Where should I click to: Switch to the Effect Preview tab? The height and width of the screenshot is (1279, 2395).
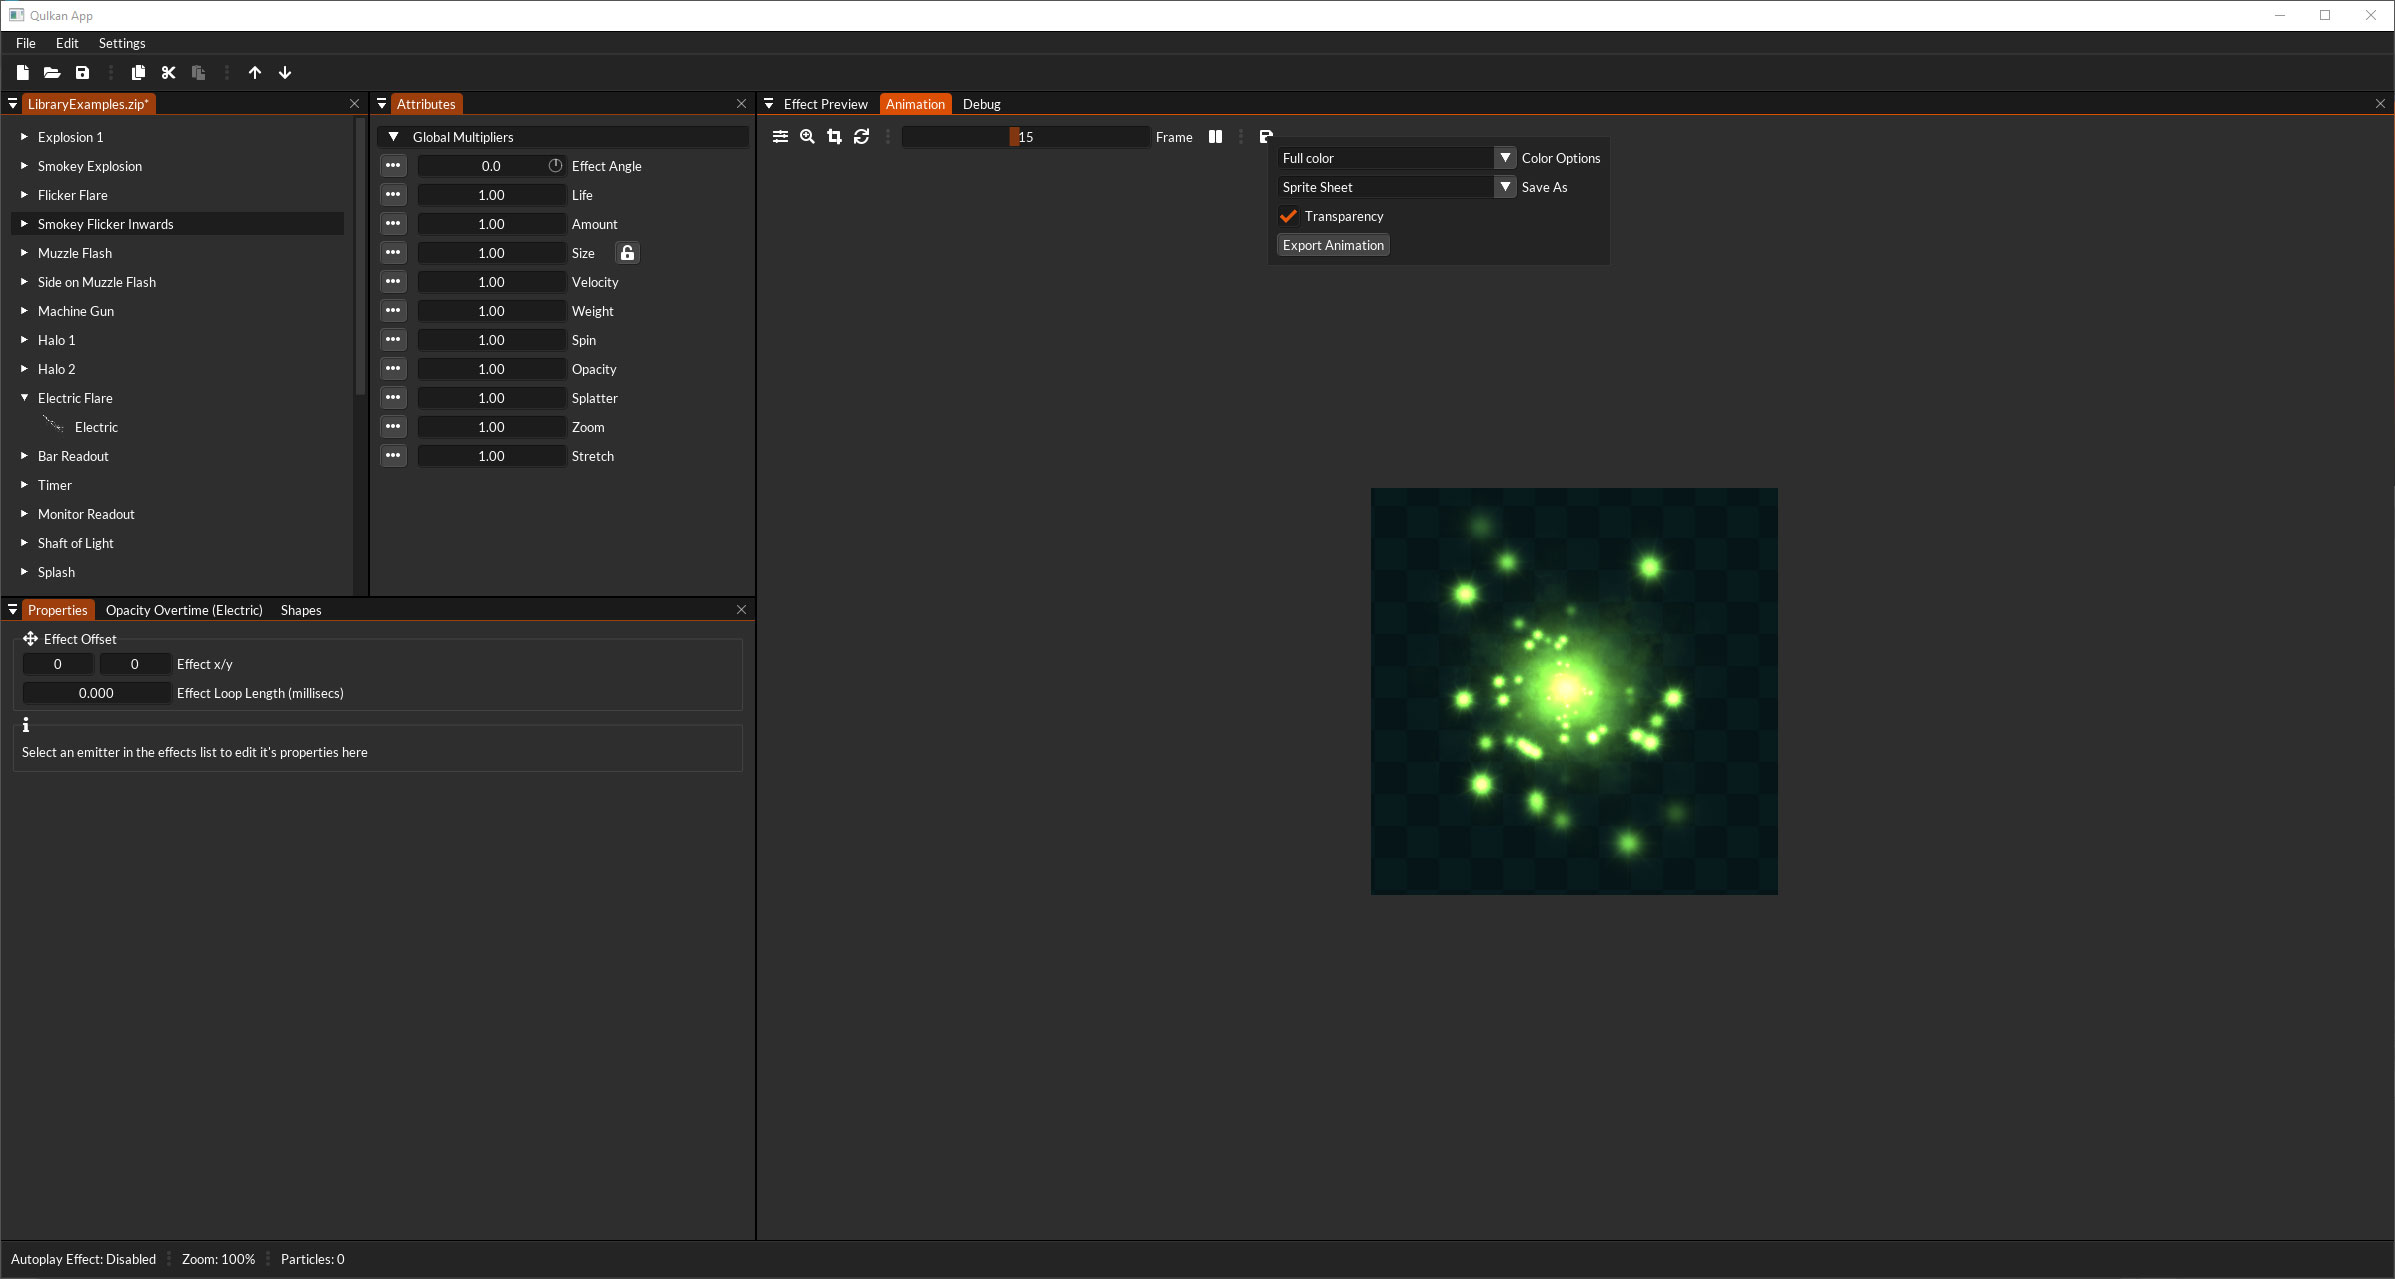(826, 104)
